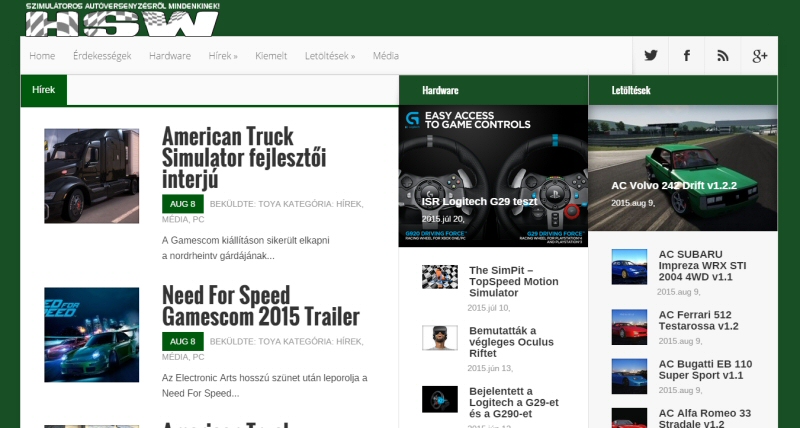Viewport: 800px width, 428px height.
Task: Open the ISR Logitech G29 teszt title
Action: [x=479, y=202]
